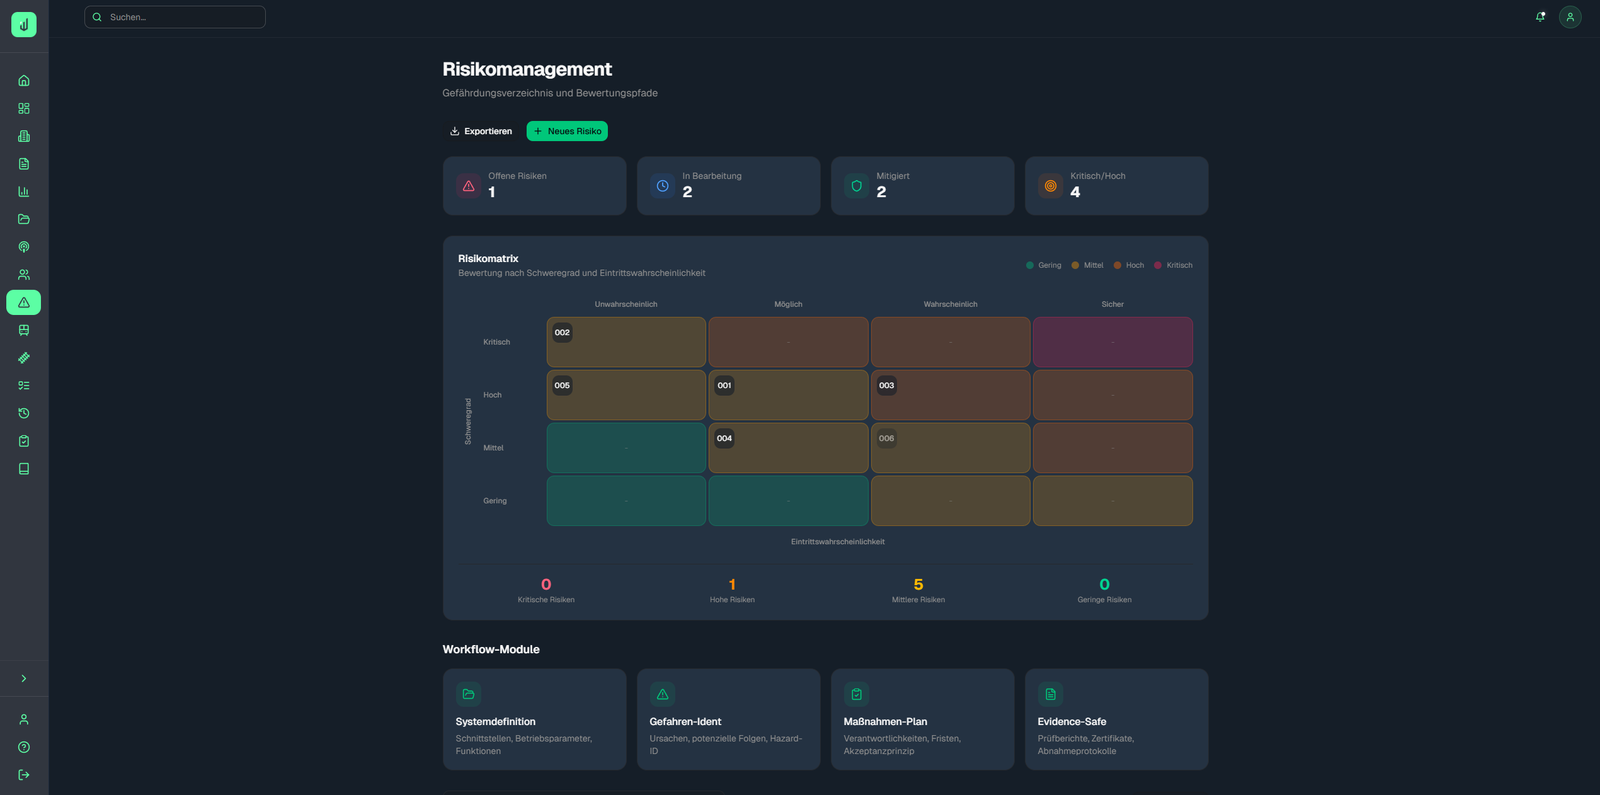
Task: Select risk 004 in the risk matrix
Action: coord(724,438)
